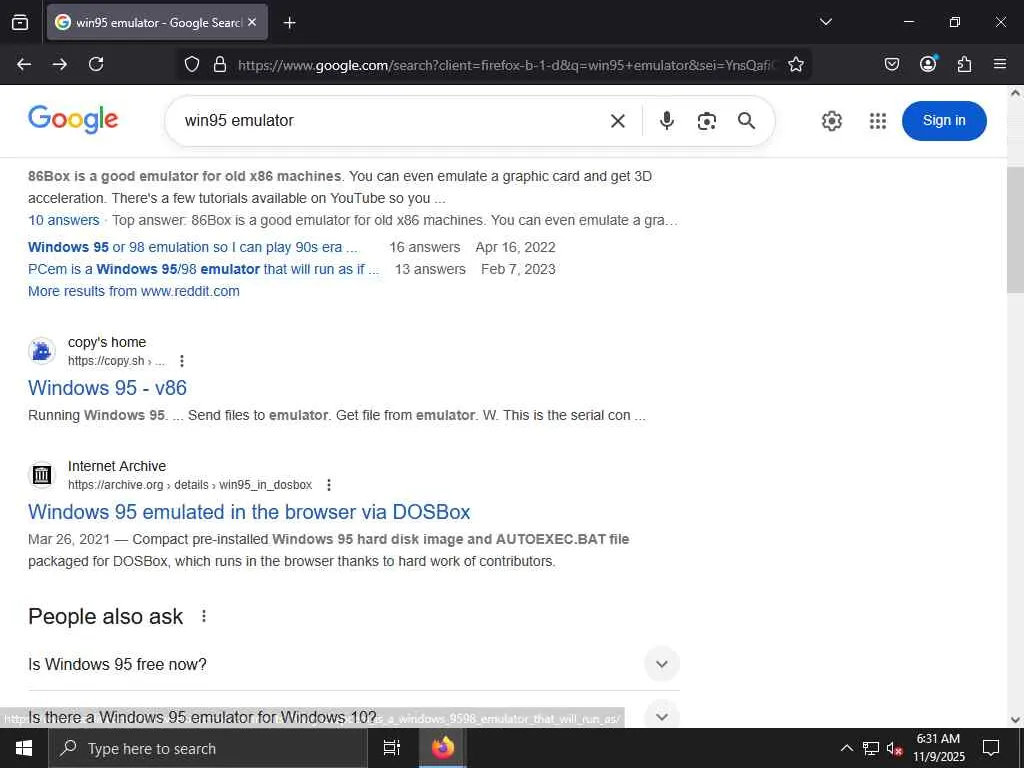The height and width of the screenshot is (768, 1024).
Task: Open the list all tabs dropdown
Action: pyautogui.click(x=825, y=22)
